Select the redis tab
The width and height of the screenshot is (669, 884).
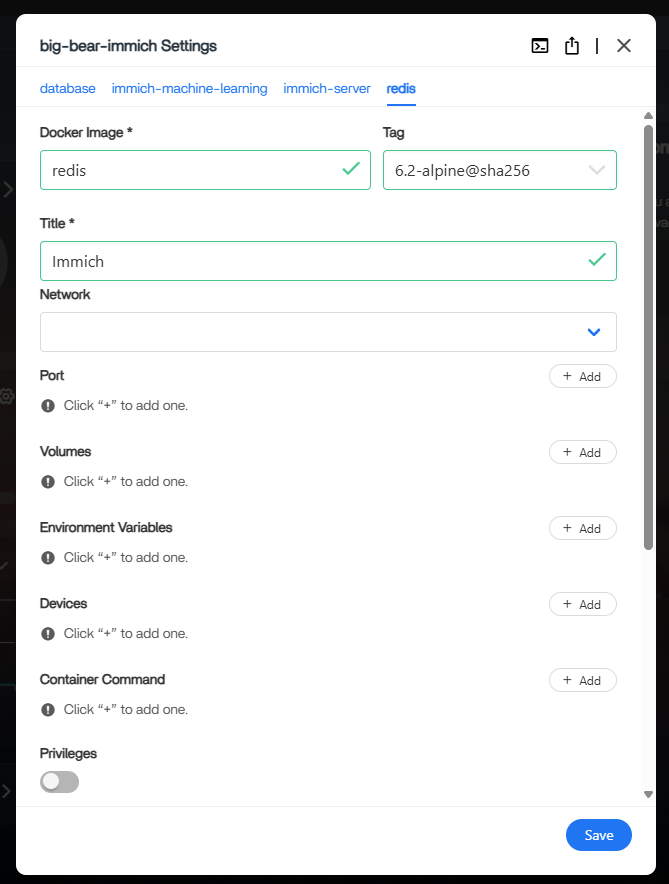[401, 89]
